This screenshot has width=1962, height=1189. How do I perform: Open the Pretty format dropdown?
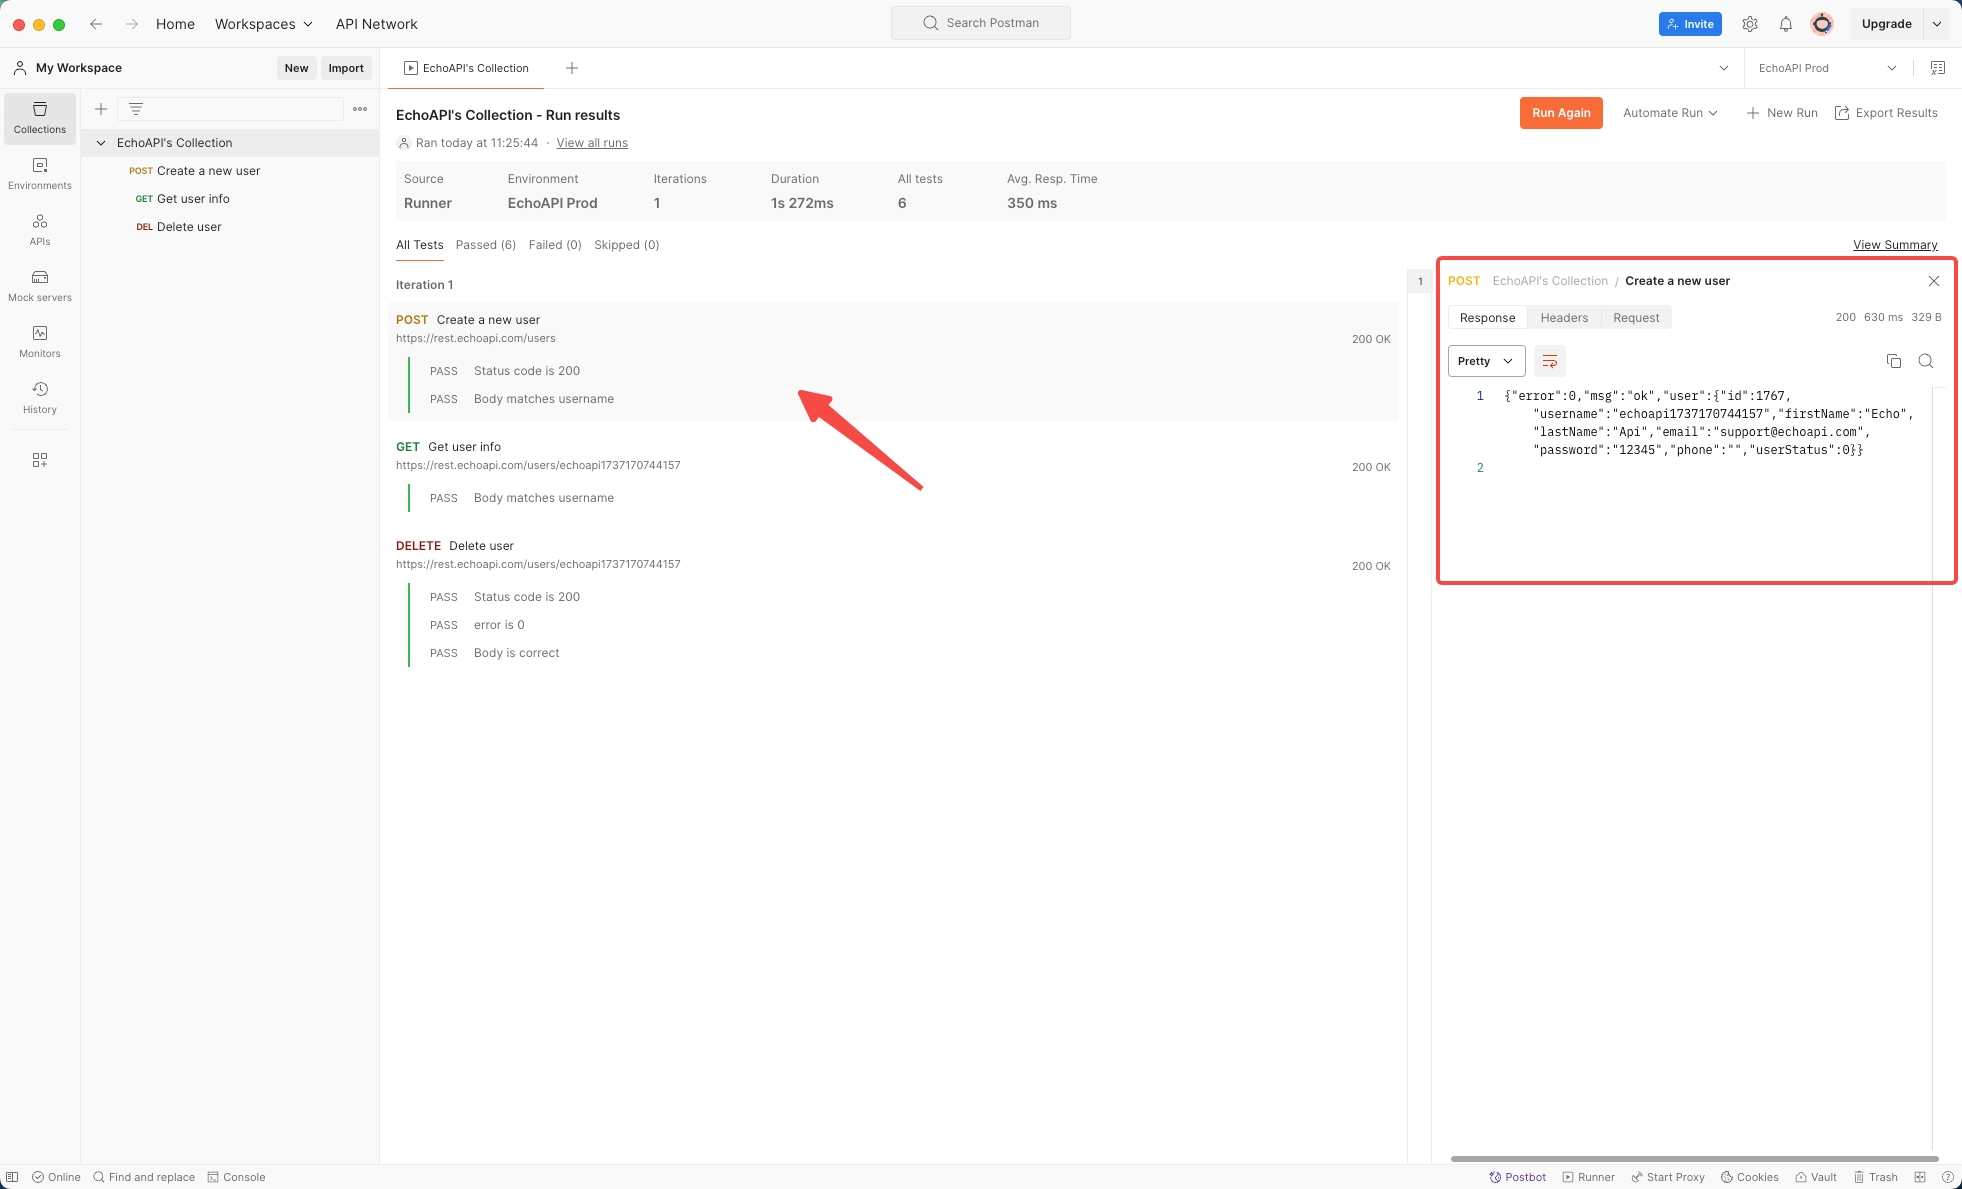click(1486, 361)
